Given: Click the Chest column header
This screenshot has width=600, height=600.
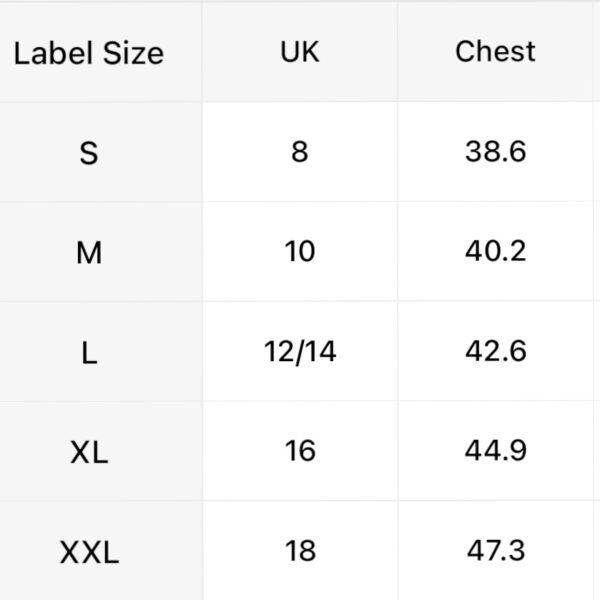Looking at the screenshot, I should click(x=495, y=51).
